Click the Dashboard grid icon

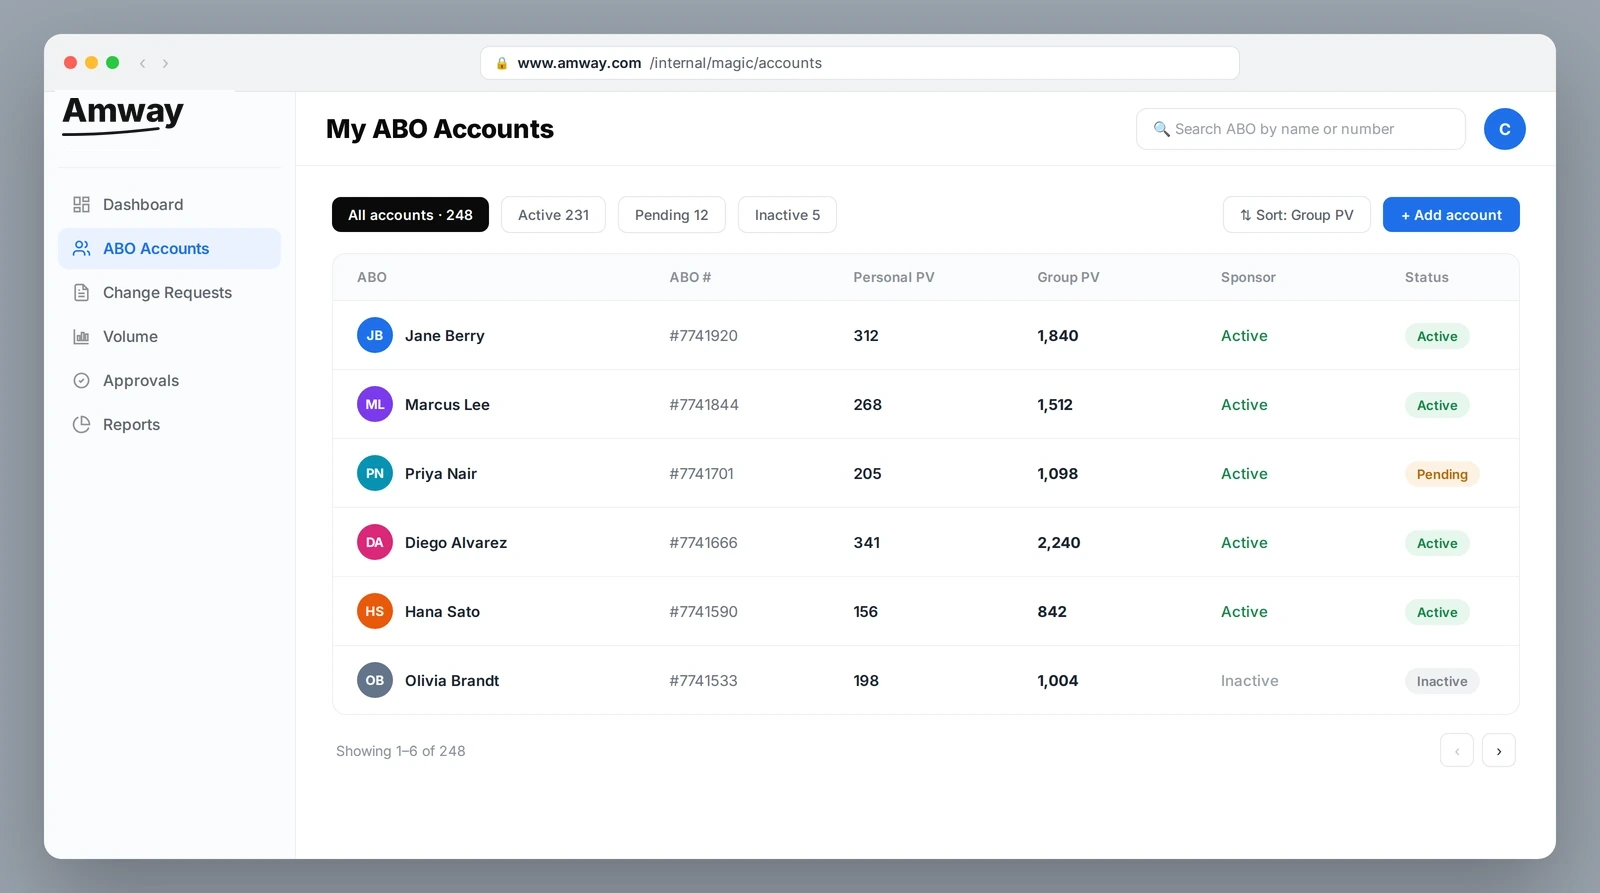click(x=82, y=205)
